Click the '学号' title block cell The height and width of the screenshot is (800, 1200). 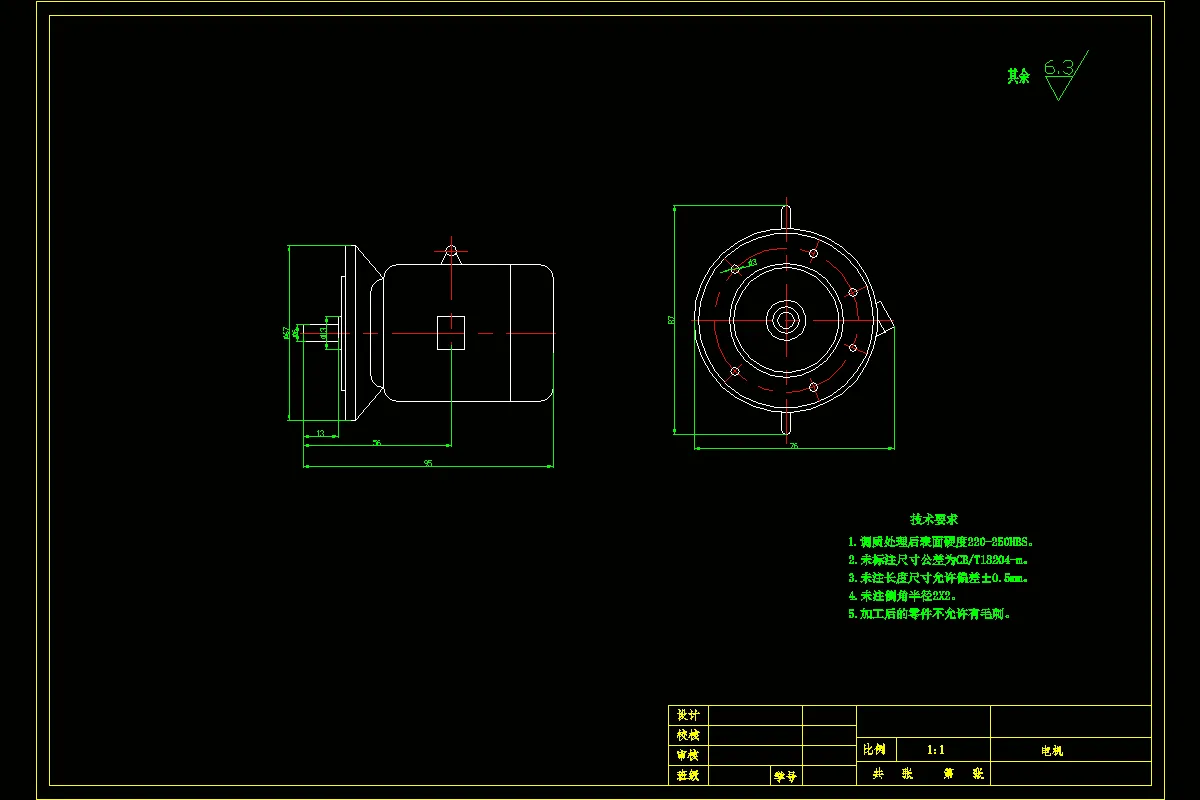pos(784,775)
